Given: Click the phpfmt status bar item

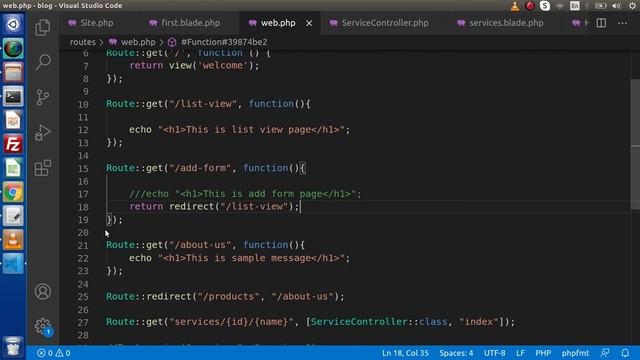Looking at the screenshot, I should pyautogui.click(x=575, y=353).
